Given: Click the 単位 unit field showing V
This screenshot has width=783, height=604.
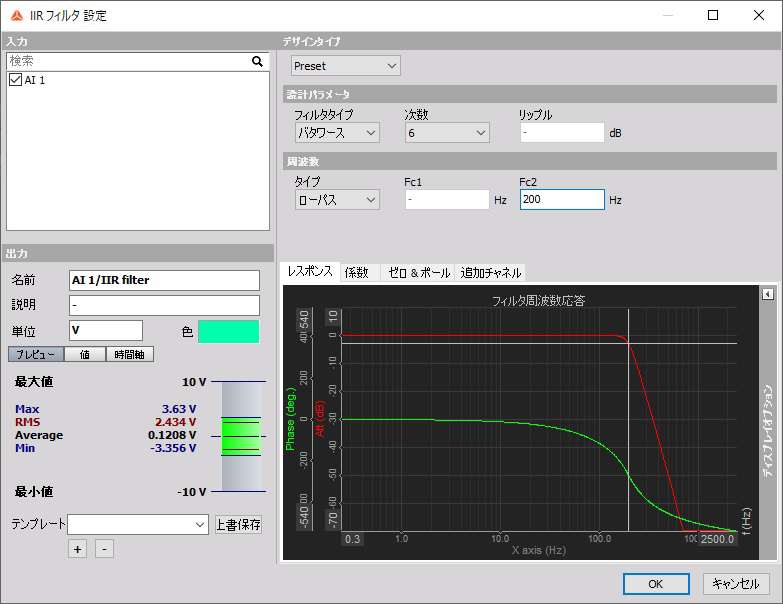Looking at the screenshot, I should coord(106,330).
